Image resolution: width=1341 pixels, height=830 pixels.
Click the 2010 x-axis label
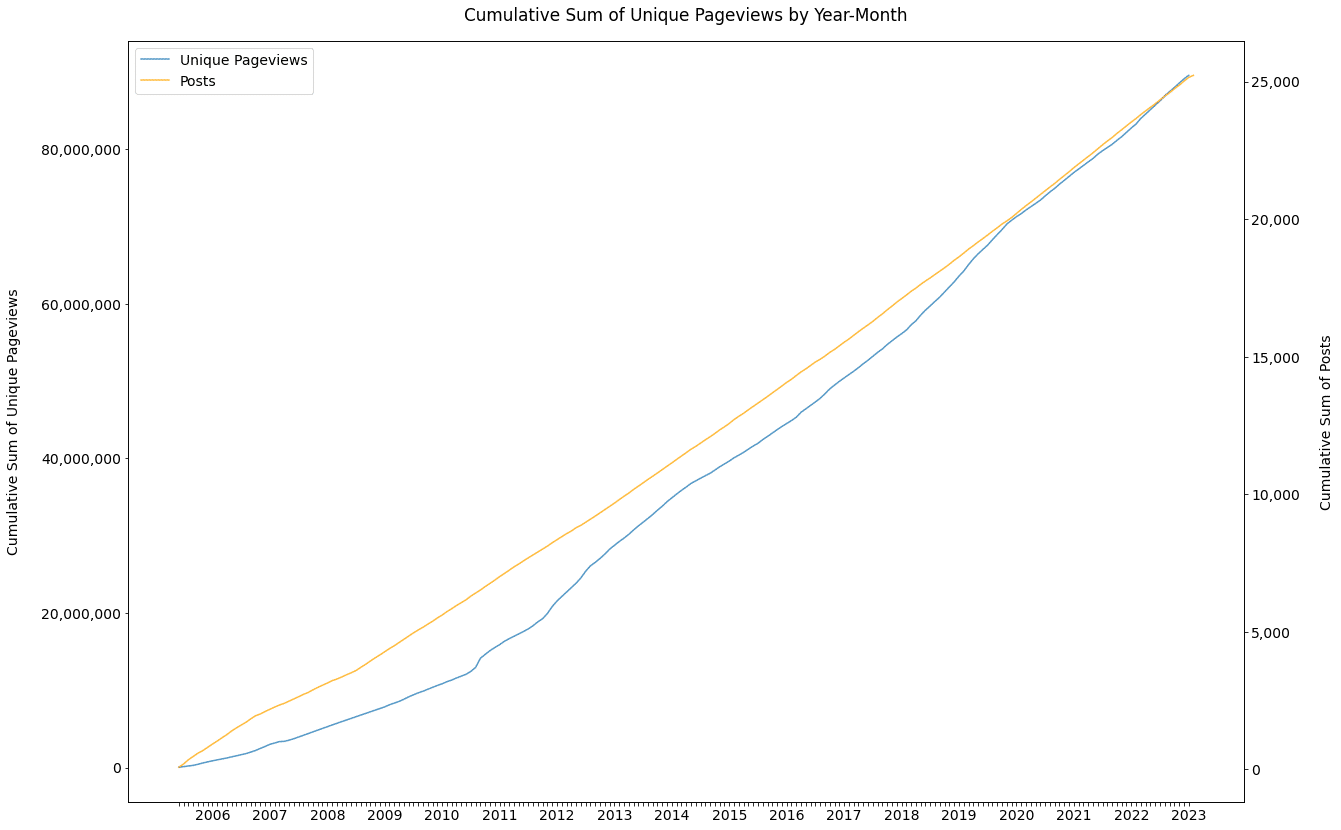(x=442, y=816)
